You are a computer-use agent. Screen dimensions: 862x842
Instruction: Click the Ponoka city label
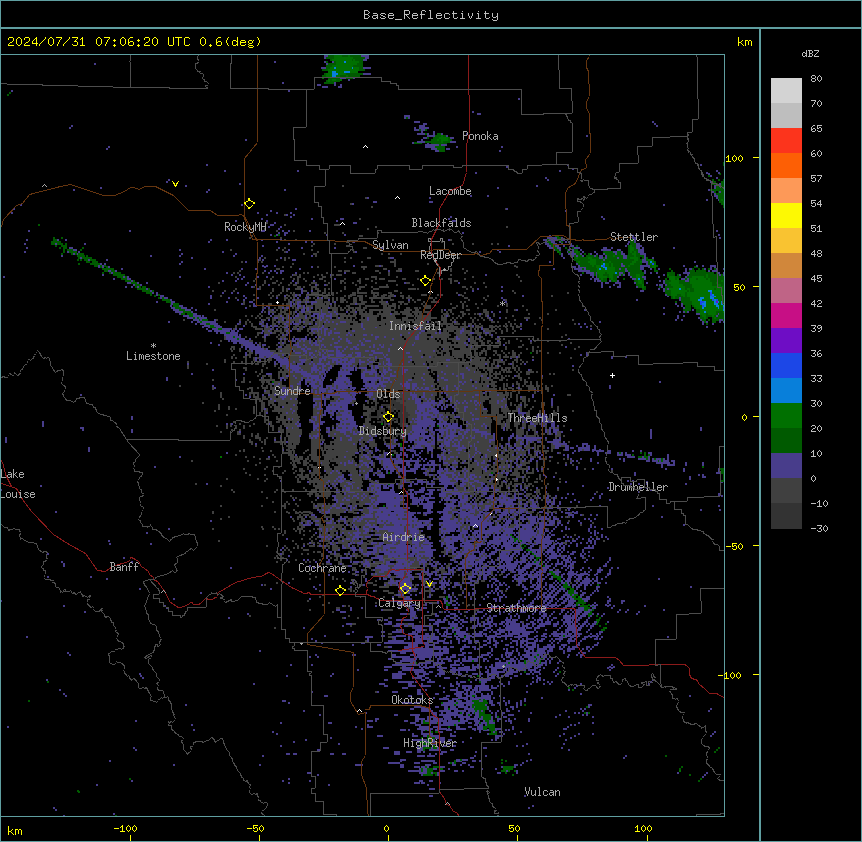[480, 136]
